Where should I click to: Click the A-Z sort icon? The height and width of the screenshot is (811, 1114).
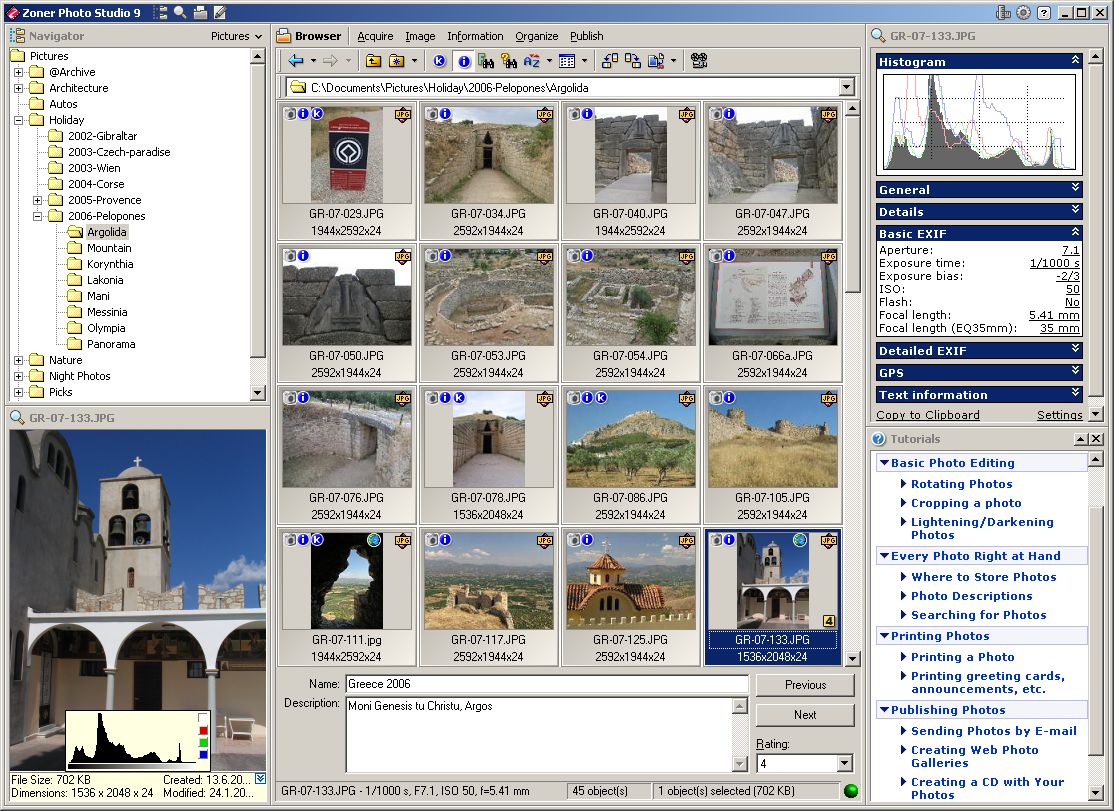click(532, 62)
